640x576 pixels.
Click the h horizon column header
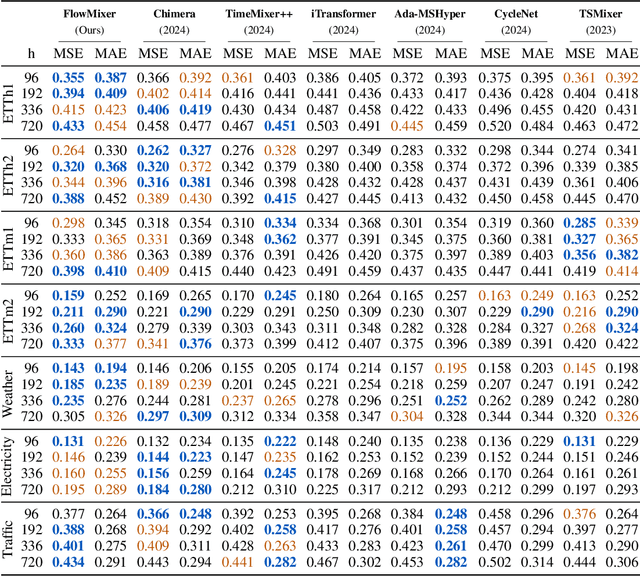point(31,53)
